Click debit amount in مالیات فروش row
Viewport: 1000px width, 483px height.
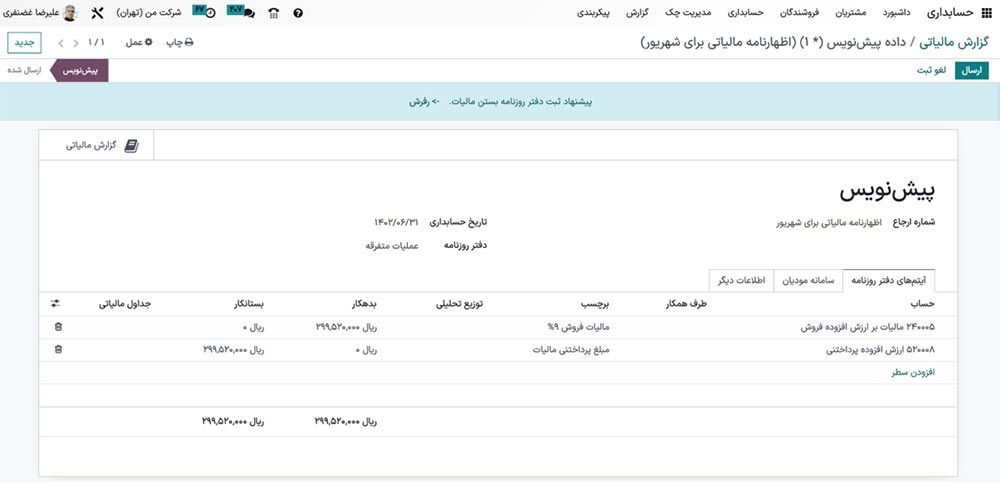346,327
